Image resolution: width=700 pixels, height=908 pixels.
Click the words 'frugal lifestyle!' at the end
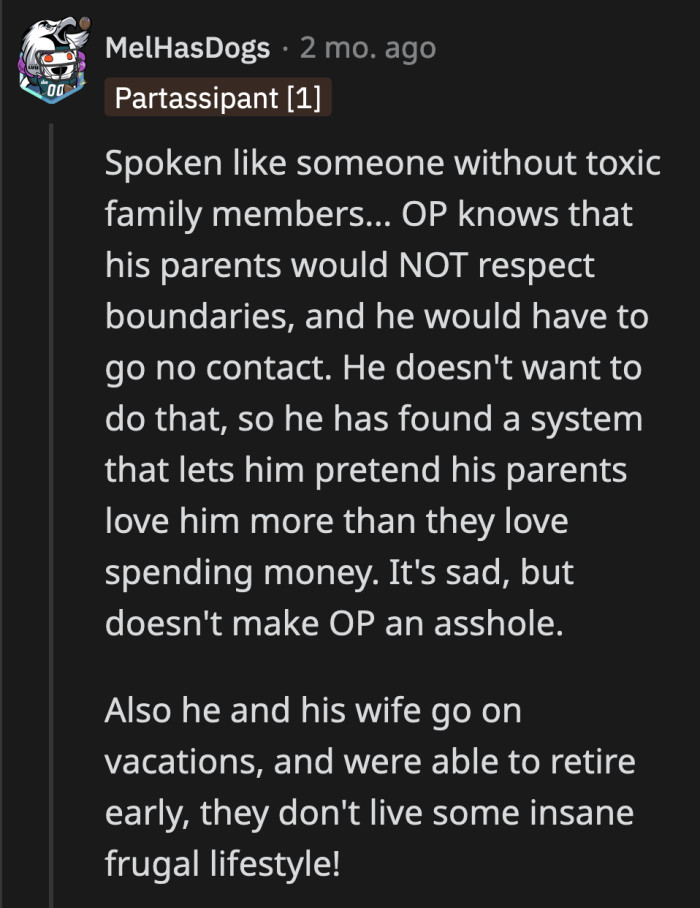[222, 863]
